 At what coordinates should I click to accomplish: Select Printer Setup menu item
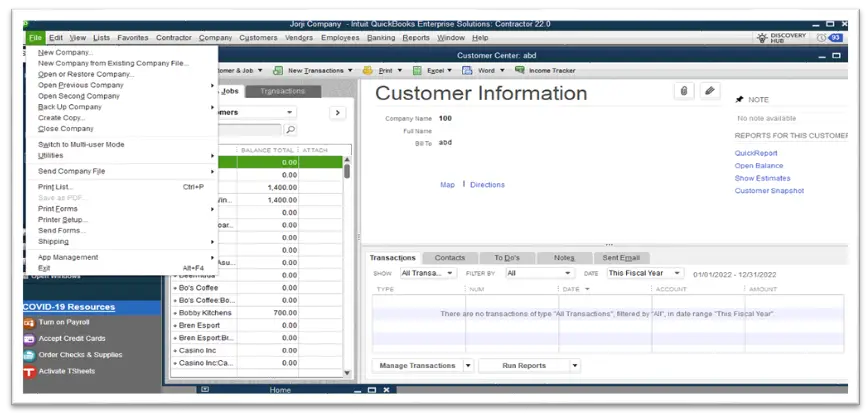coord(63,219)
